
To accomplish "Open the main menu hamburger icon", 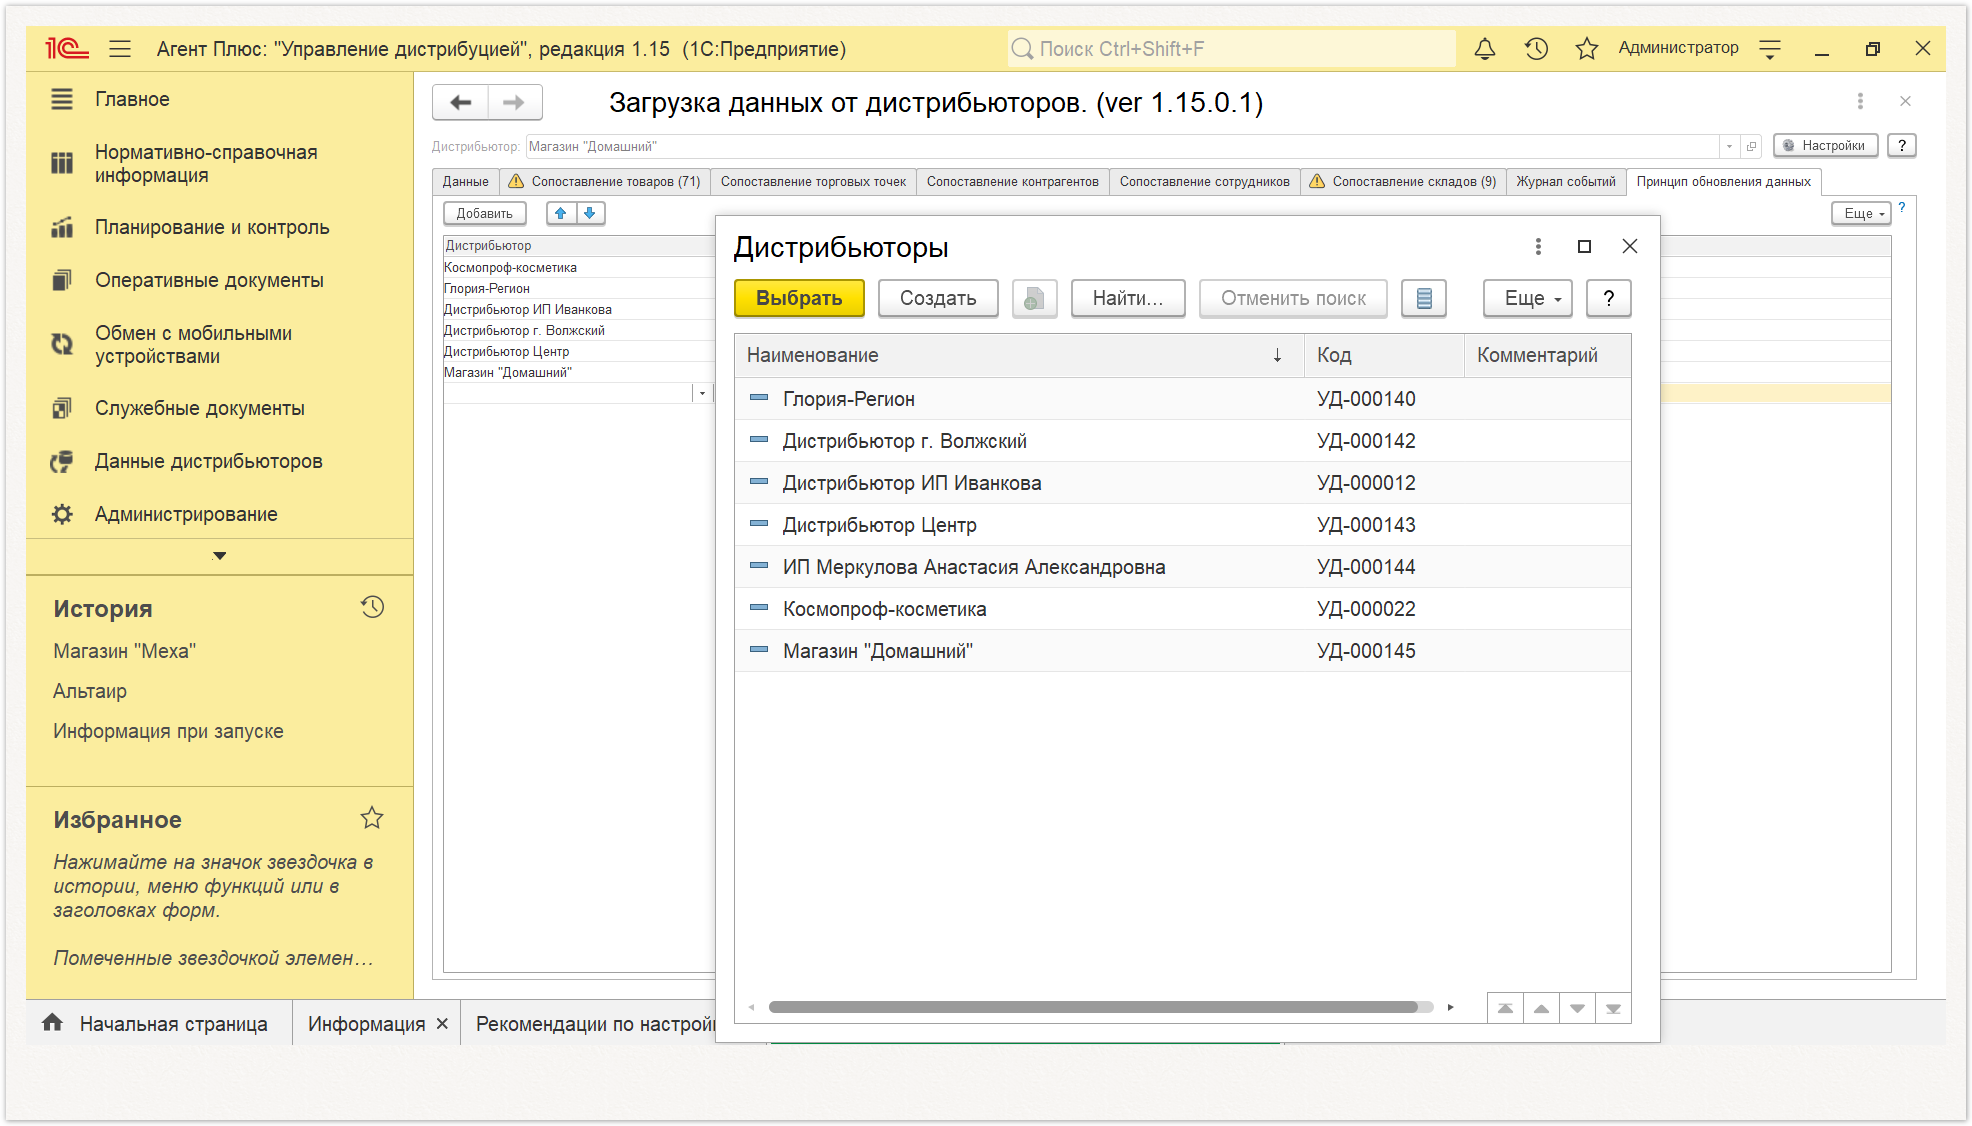I will point(120,48).
